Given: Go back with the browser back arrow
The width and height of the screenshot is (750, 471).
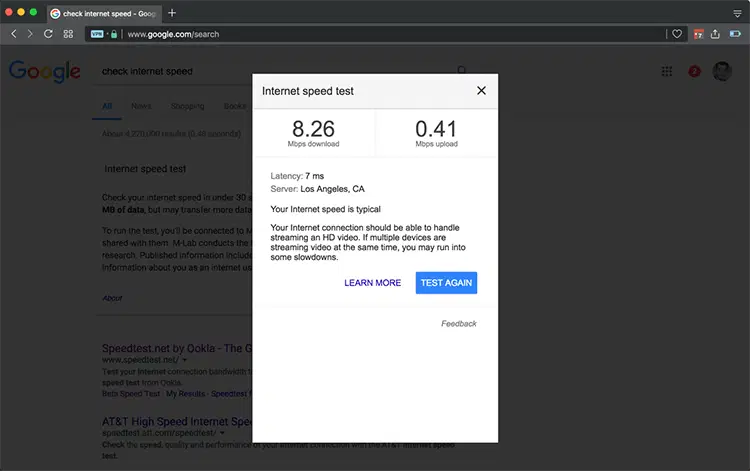Looking at the screenshot, I should (14, 34).
